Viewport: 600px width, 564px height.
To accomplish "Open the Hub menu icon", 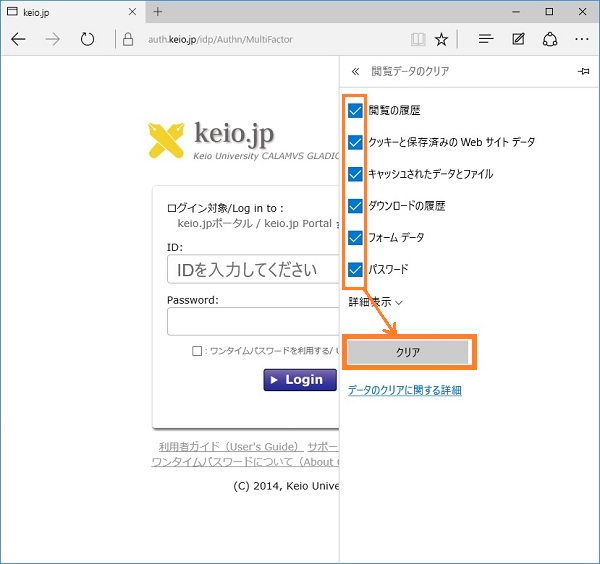I will point(486,40).
